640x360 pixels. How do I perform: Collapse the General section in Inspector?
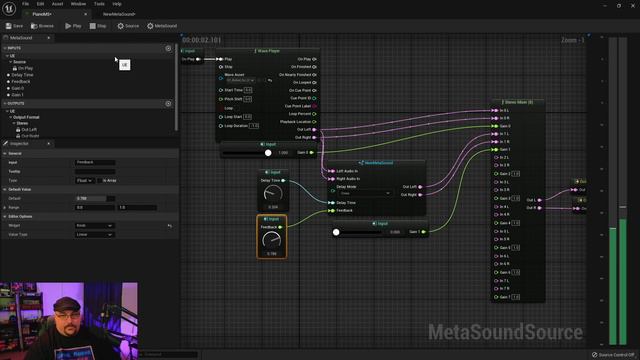pyautogui.click(x=5, y=153)
